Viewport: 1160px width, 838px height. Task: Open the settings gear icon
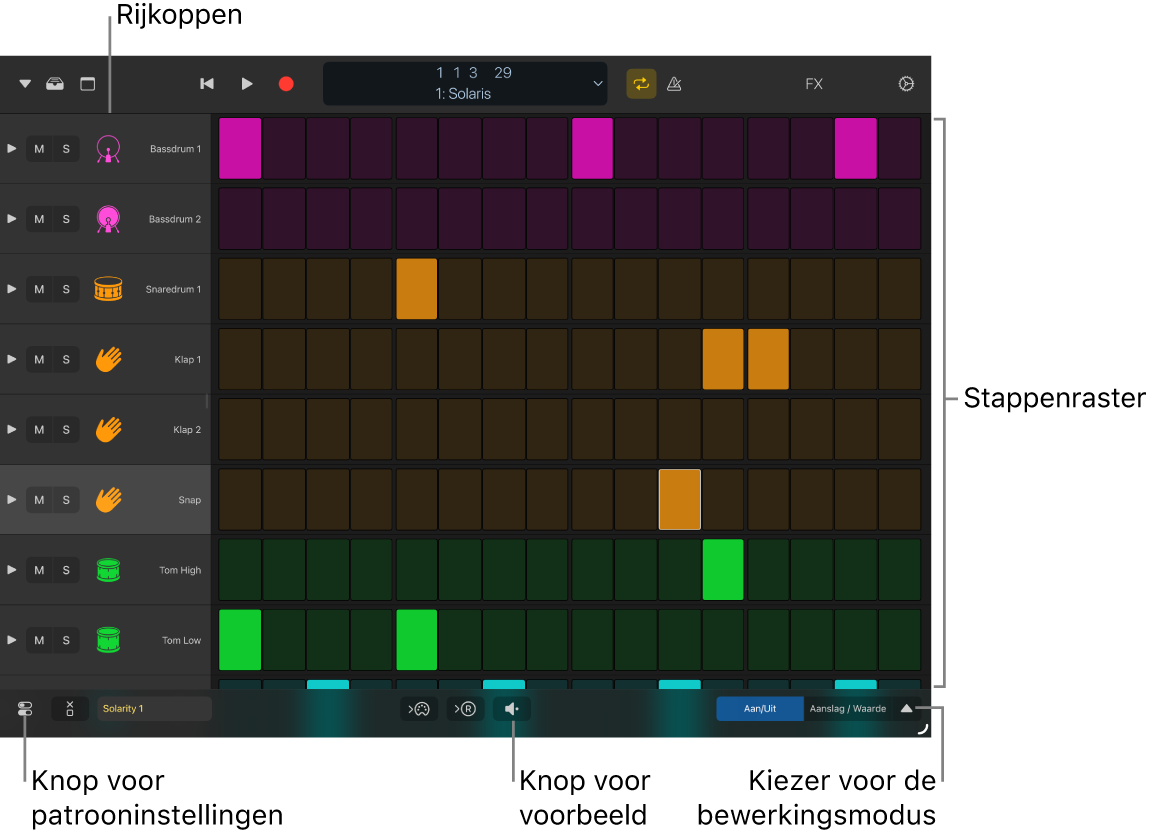906,84
